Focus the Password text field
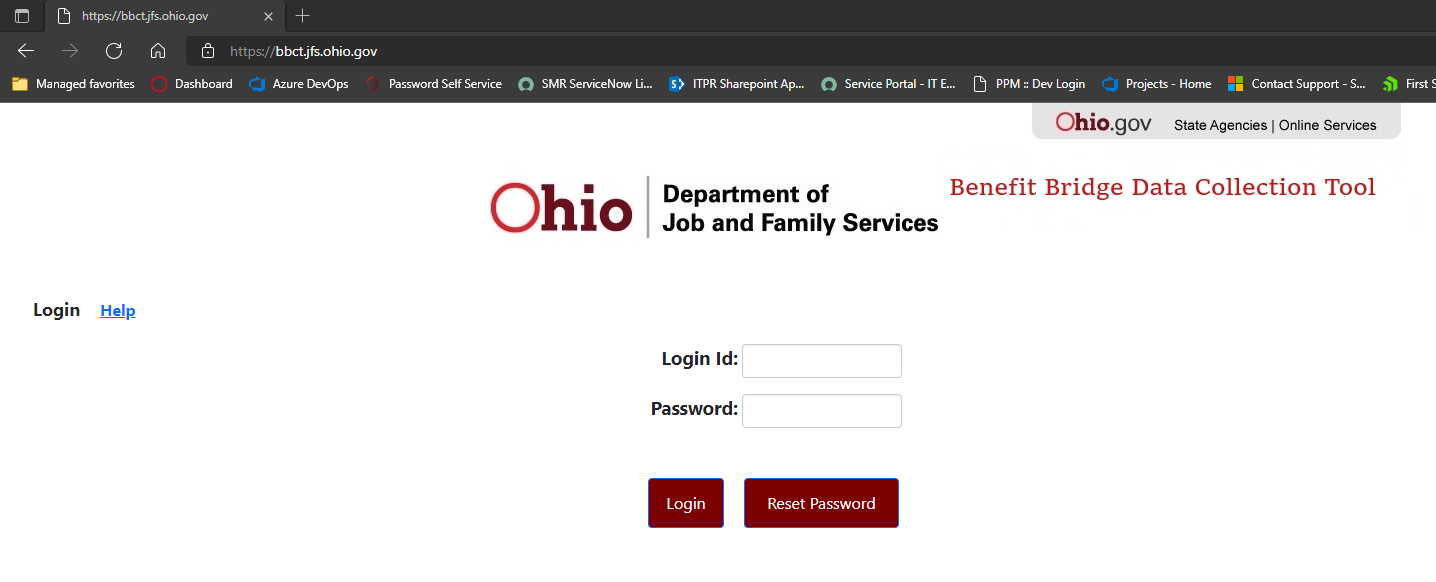The height and width of the screenshot is (582, 1436). 821,411
